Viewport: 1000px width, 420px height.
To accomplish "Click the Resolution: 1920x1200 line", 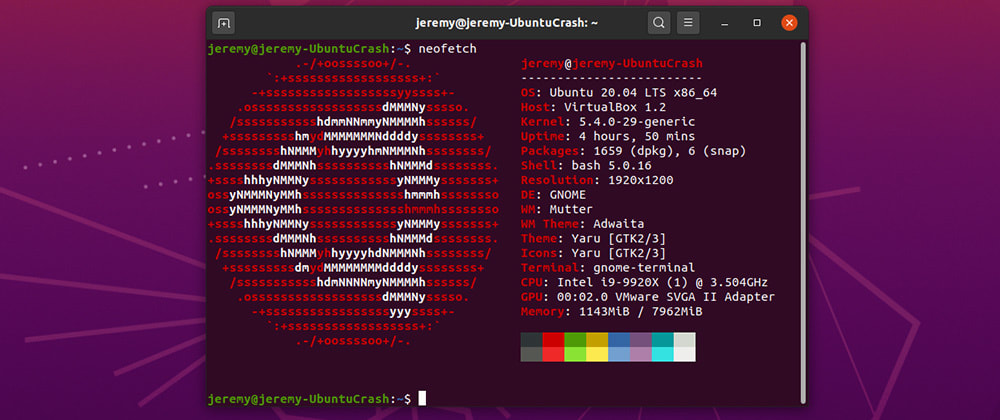I will pos(598,181).
